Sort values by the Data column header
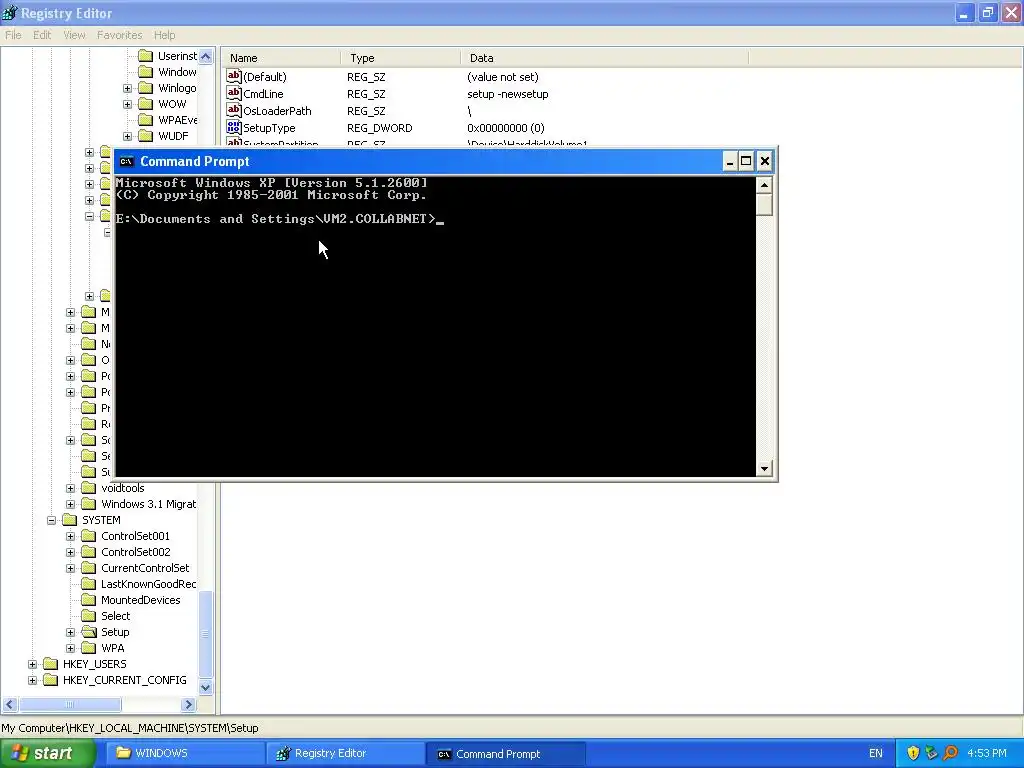 click(604, 58)
